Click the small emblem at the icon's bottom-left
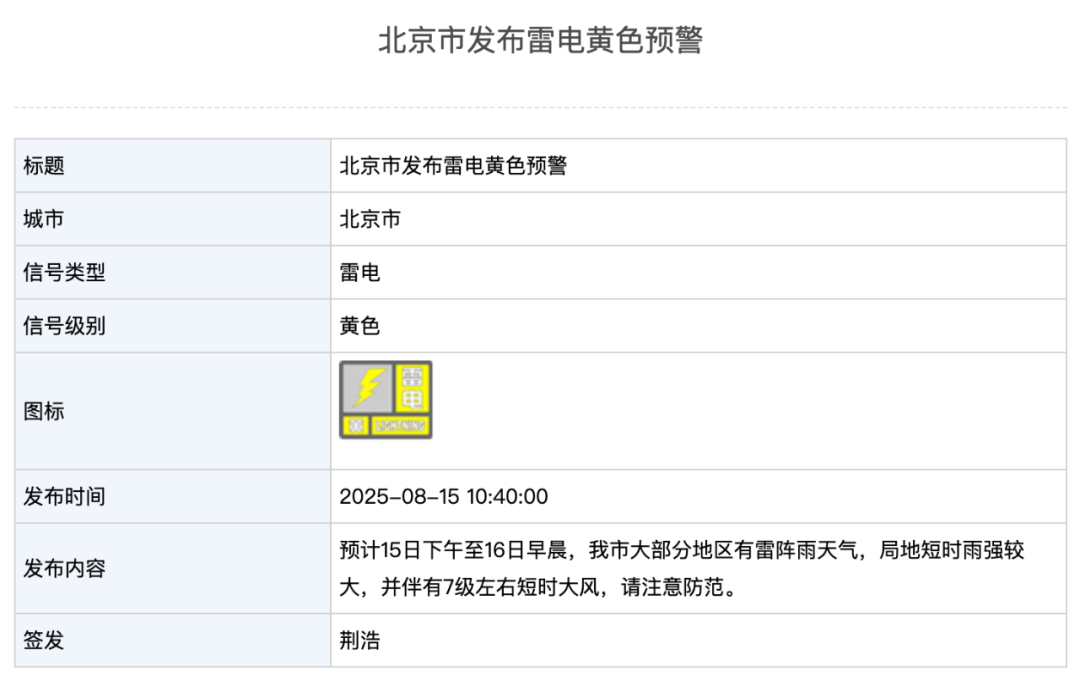This screenshot has height=681, width=1080. pos(354,426)
